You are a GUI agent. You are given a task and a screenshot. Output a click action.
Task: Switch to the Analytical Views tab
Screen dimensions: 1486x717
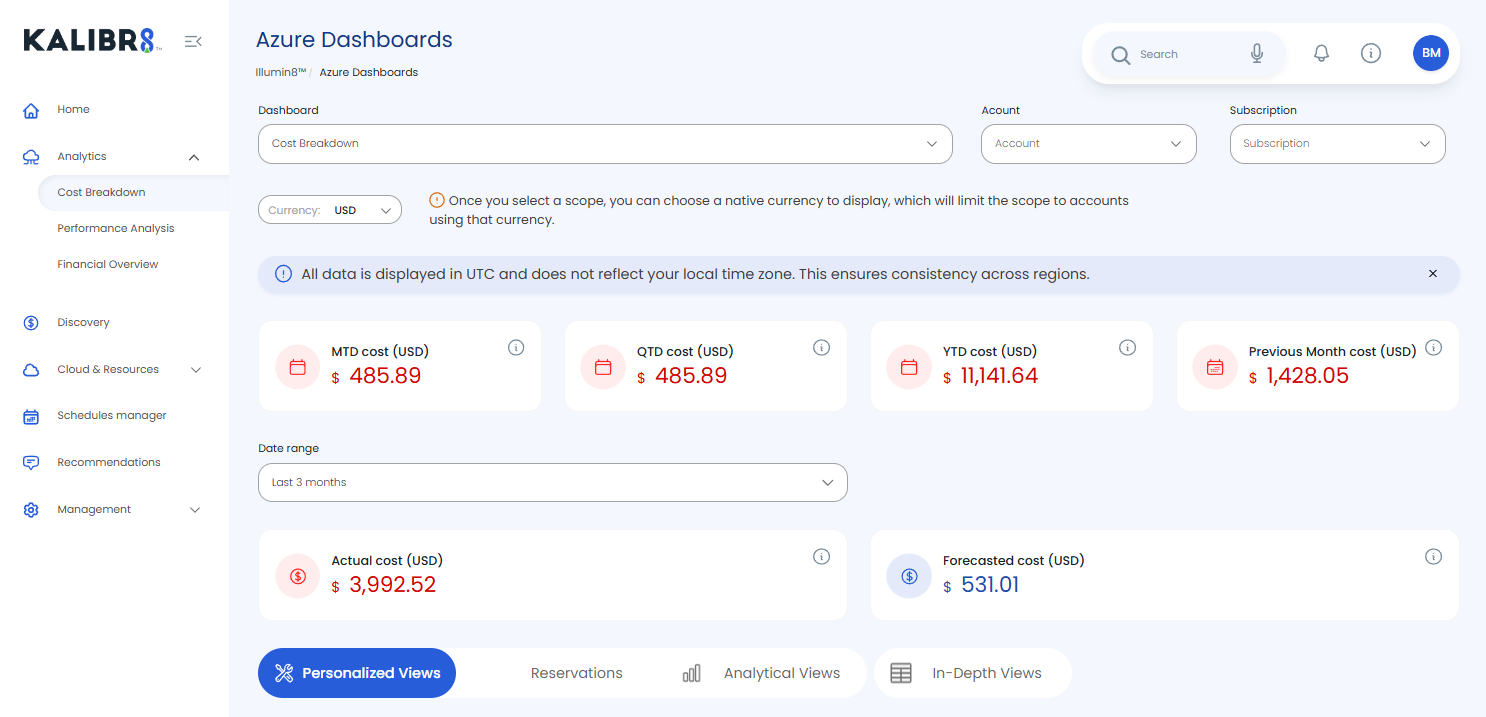(762, 673)
